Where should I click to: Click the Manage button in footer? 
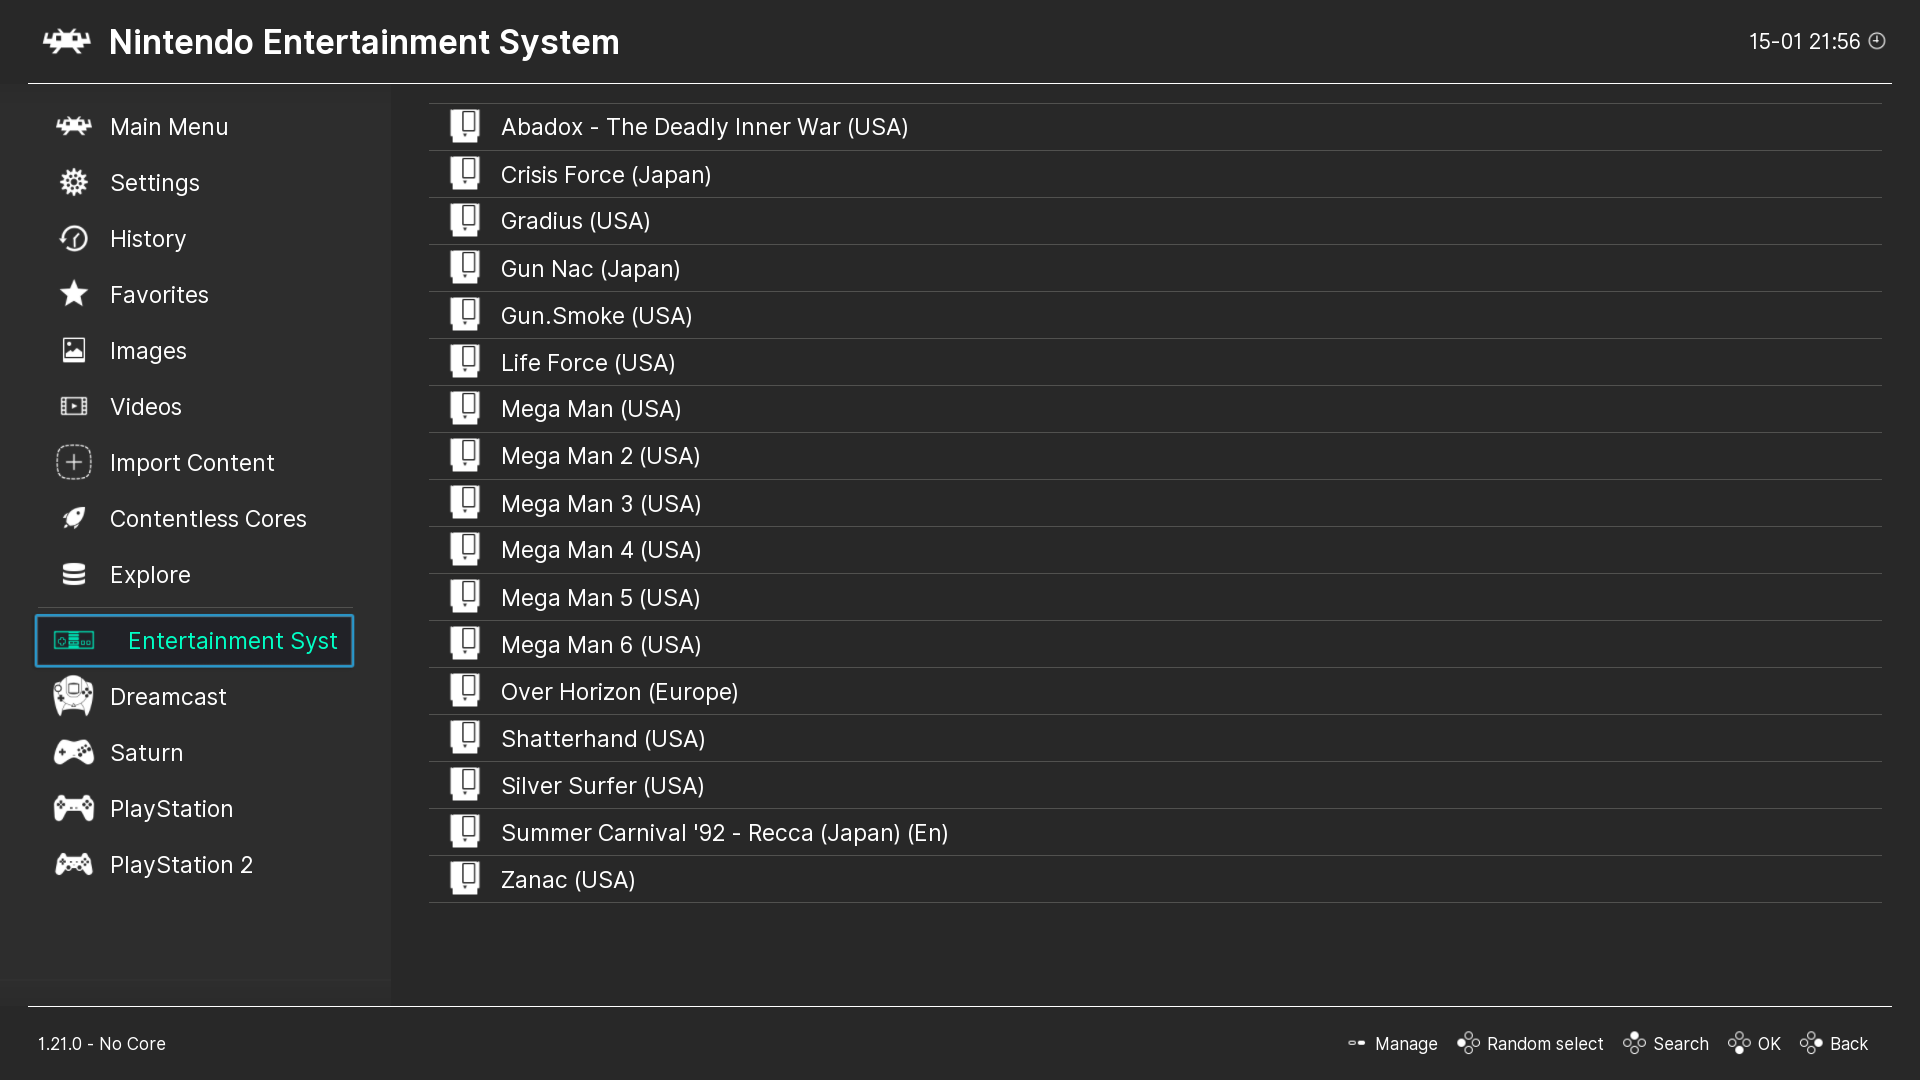pos(1393,1043)
